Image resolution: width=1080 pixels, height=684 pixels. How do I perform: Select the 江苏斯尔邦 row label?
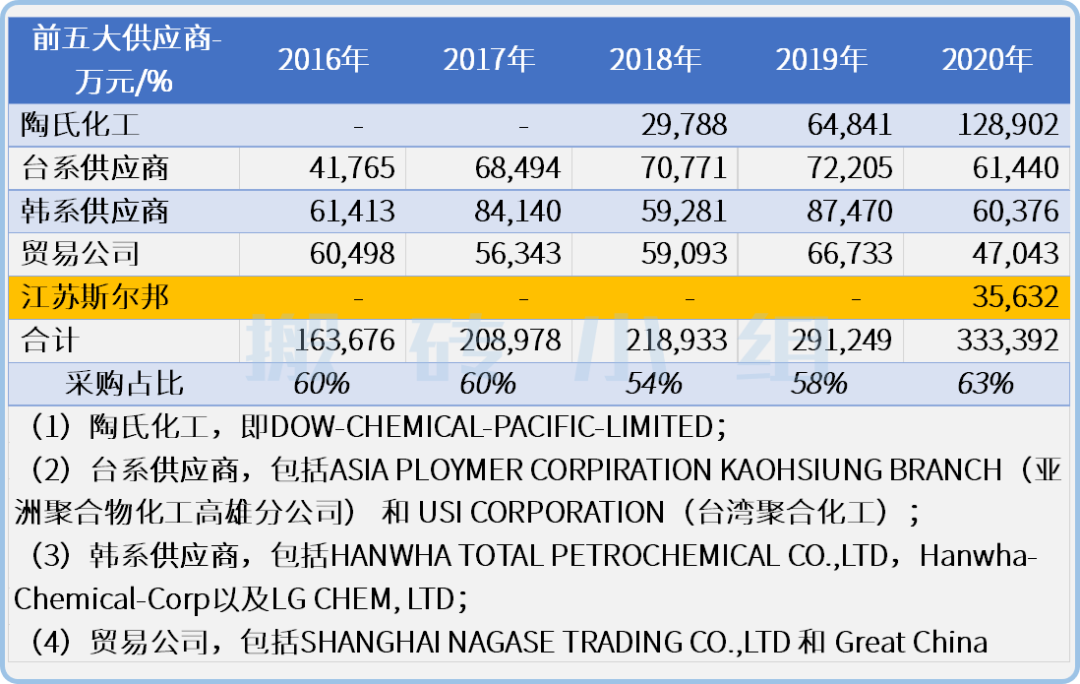[95, 297]
